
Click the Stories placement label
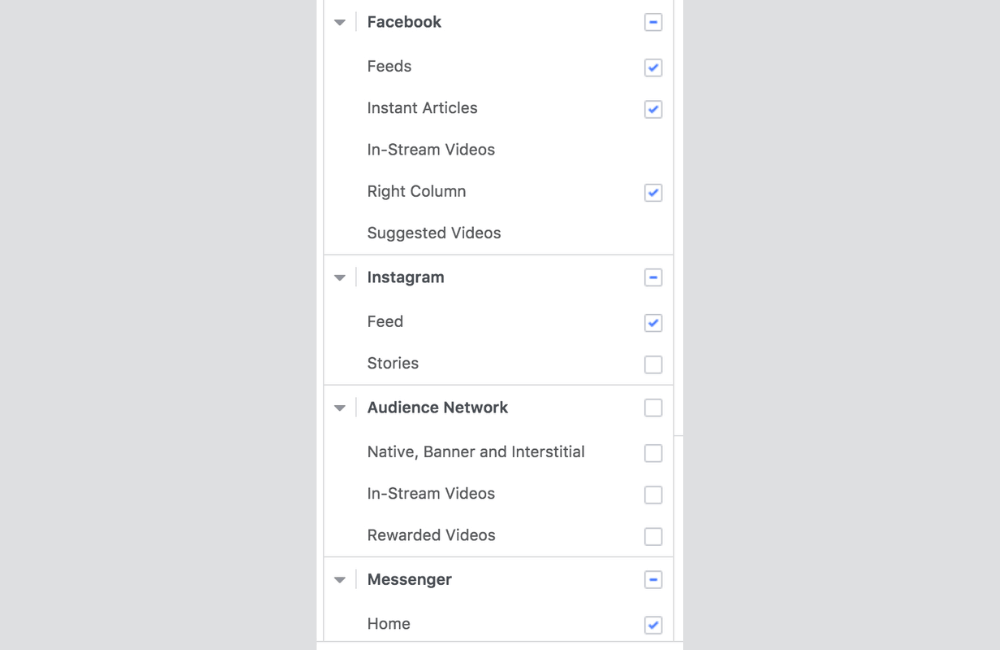pyautogui.click(x=393, y=363)
